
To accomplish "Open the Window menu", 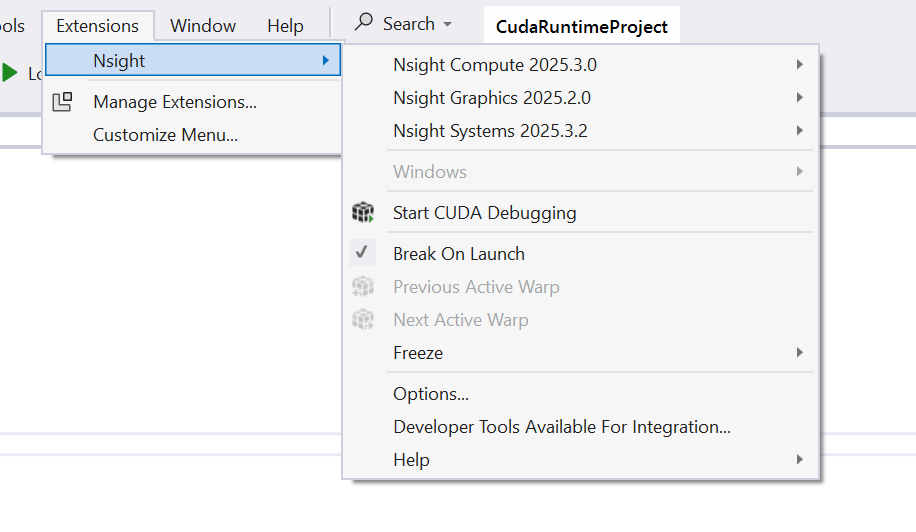I will pos(203,26).
